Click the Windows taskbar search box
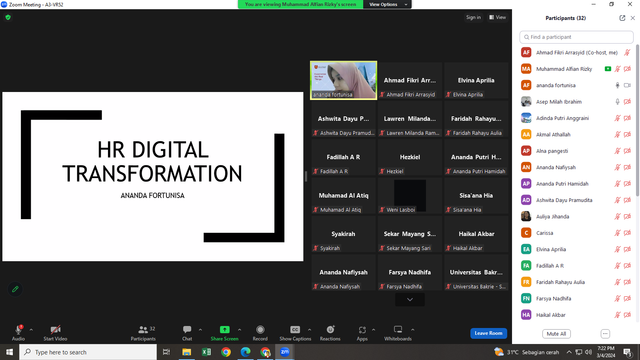Image resolution: width=640 pixels, height=360 pixels. click(x=88, y=352)
